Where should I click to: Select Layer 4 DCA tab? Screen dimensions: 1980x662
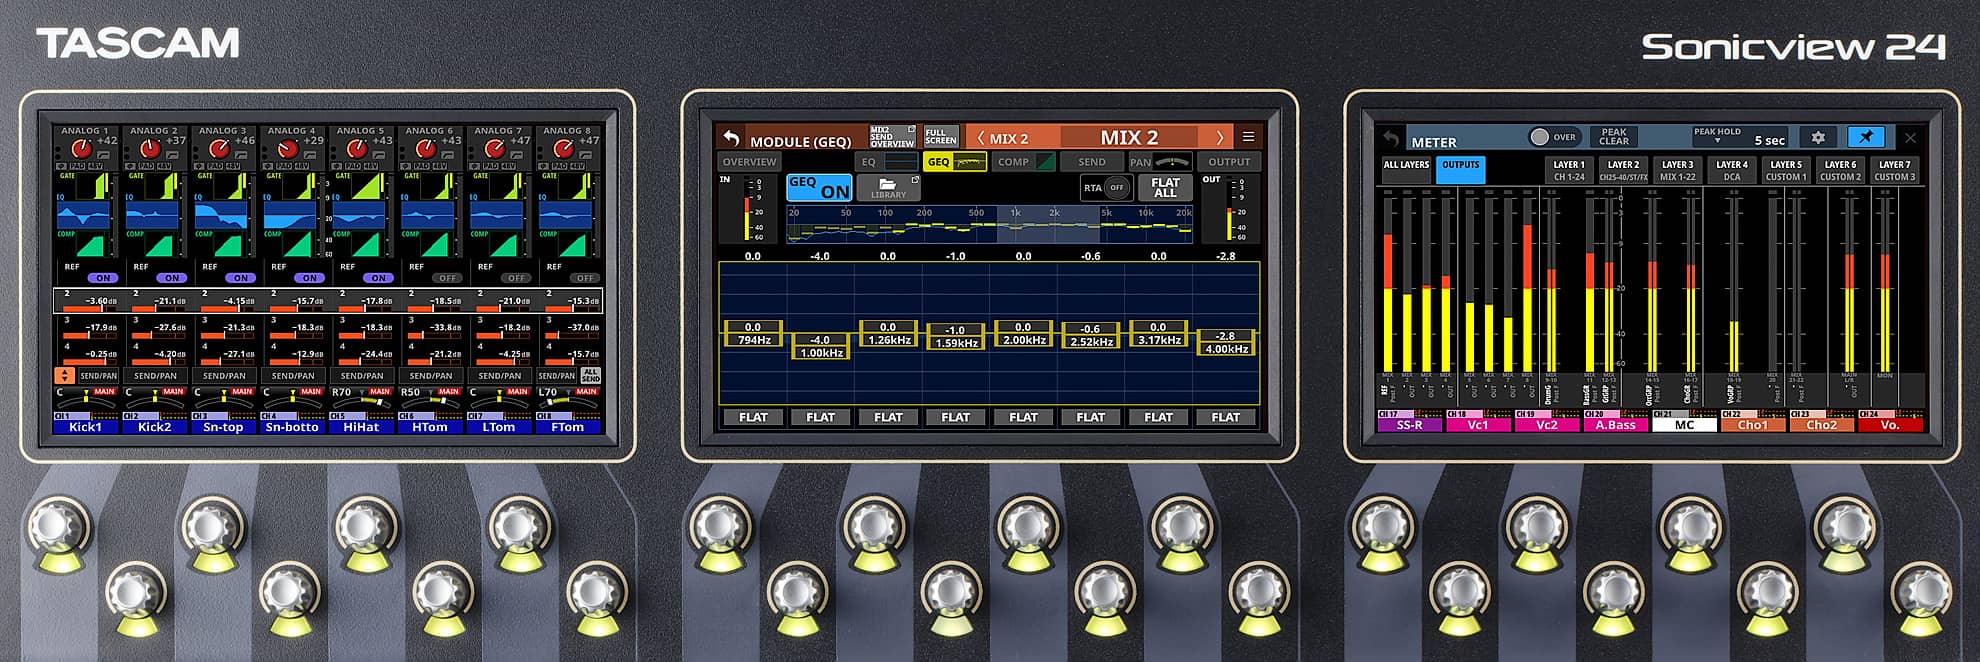[1731, 170]
